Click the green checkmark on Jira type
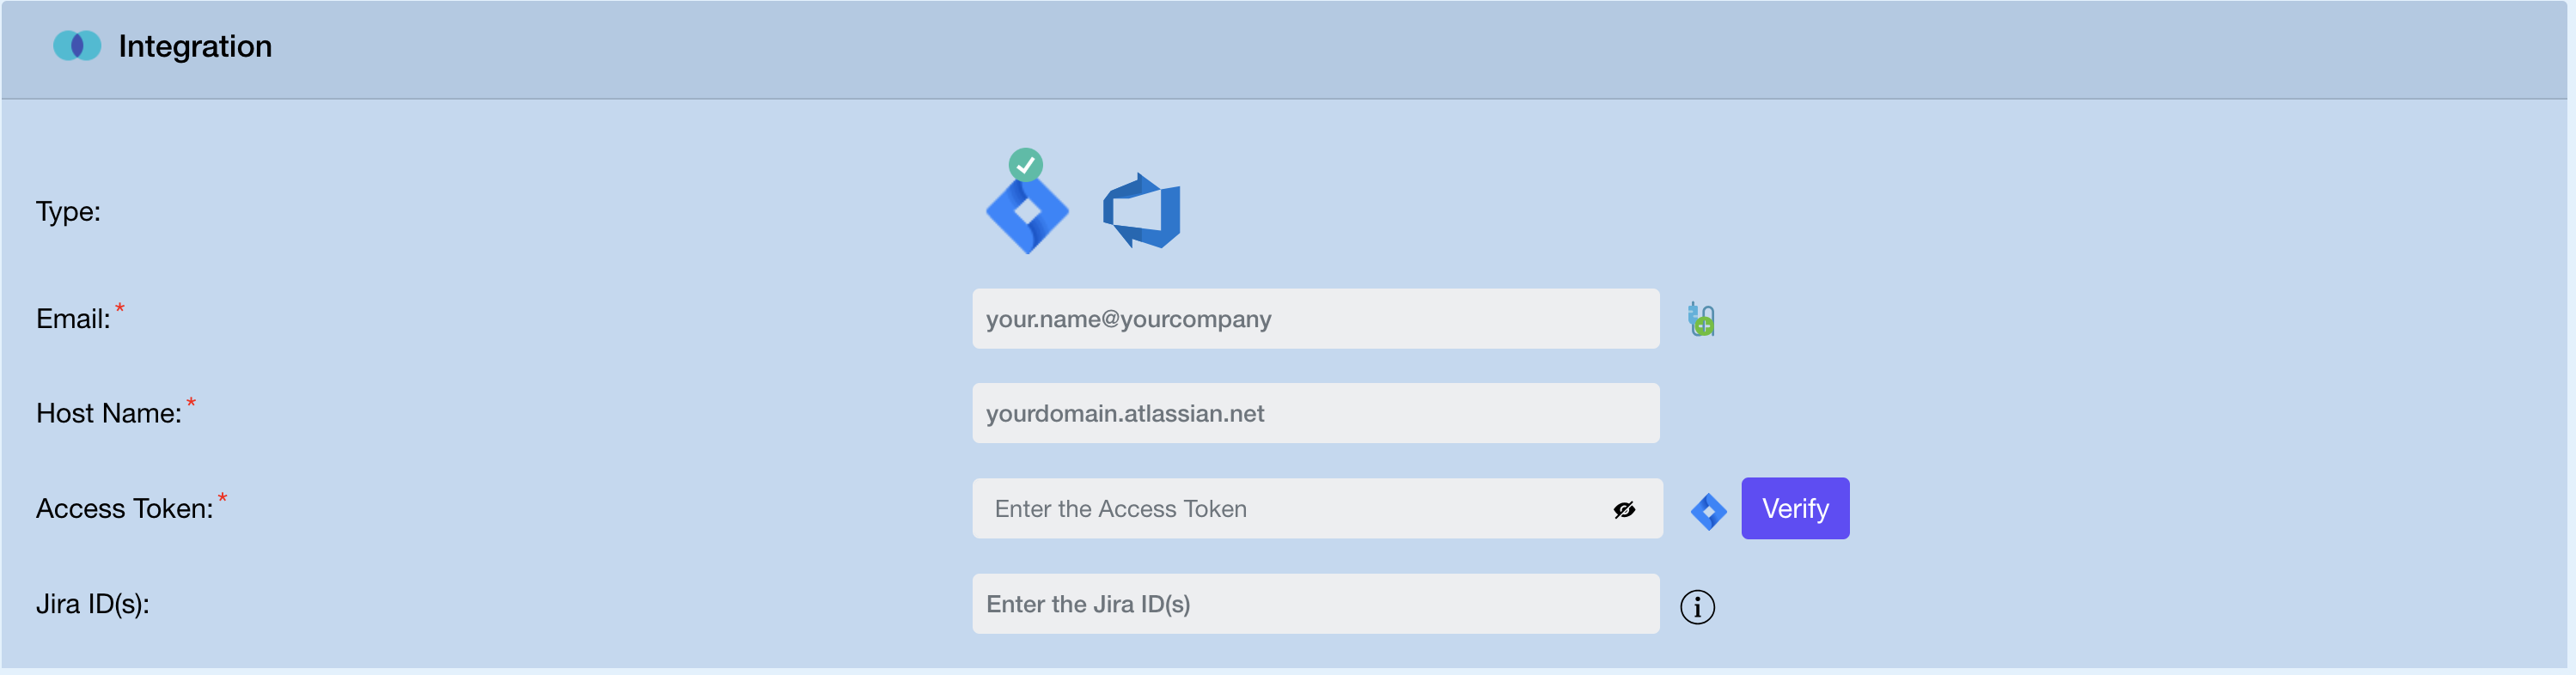Image resolution: width=2576 pixels, height=675 pixels. [1026, 164]
